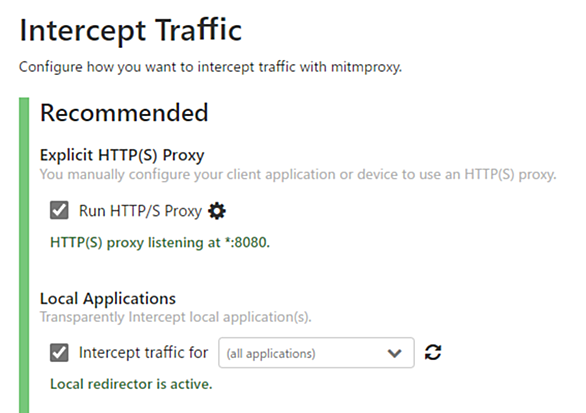The image size is (586, 413).
Task: Click the Local redirector is active message
Action: [131, 384]
